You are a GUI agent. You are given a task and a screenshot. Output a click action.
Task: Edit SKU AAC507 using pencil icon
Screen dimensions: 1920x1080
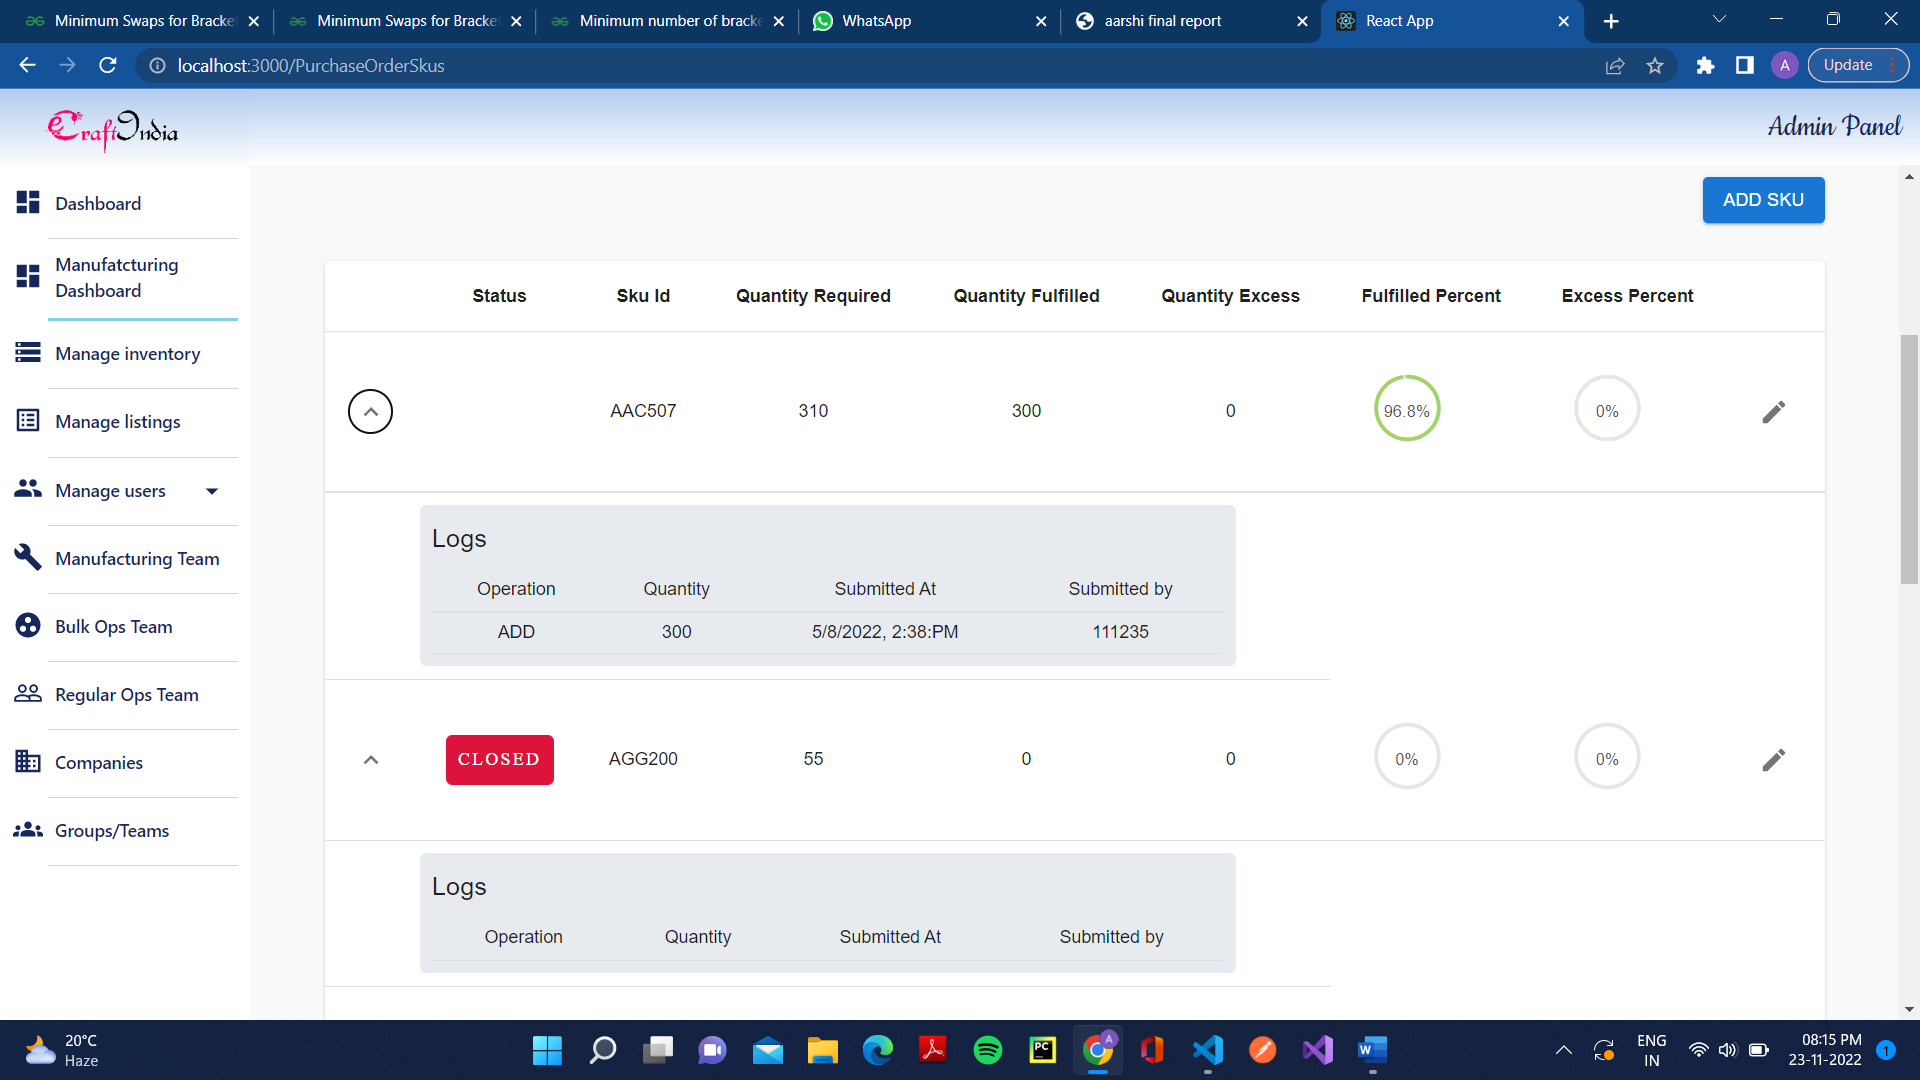[x=1773, y=411]
